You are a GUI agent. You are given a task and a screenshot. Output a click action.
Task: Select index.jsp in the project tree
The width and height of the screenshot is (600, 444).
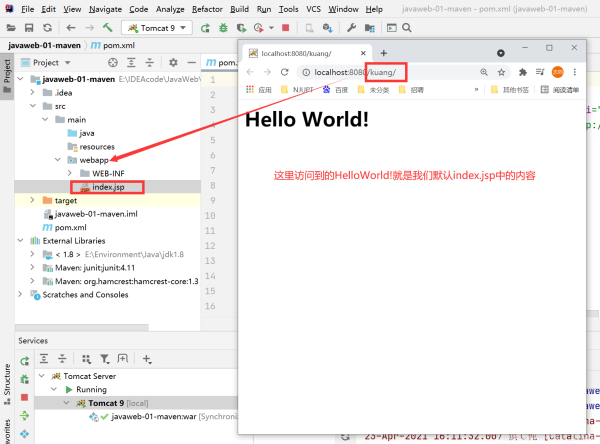click(107, 186)
